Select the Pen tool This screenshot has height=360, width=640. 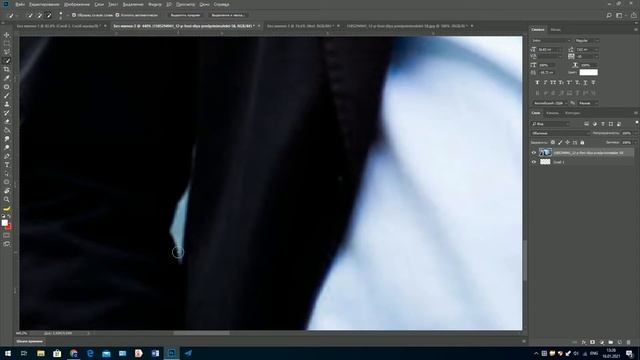pos(7,156)
